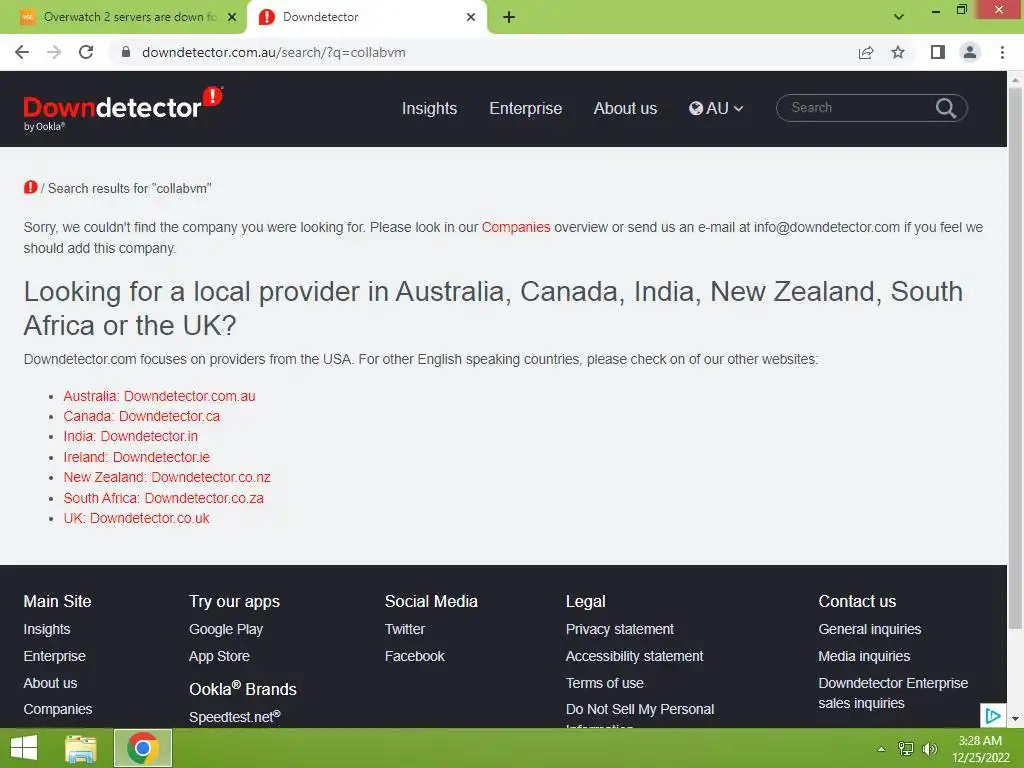This screenshot has width=1024, height=768.
Task: Open South Africa: Downdetector.co.za link
Action: click(163, 498)
